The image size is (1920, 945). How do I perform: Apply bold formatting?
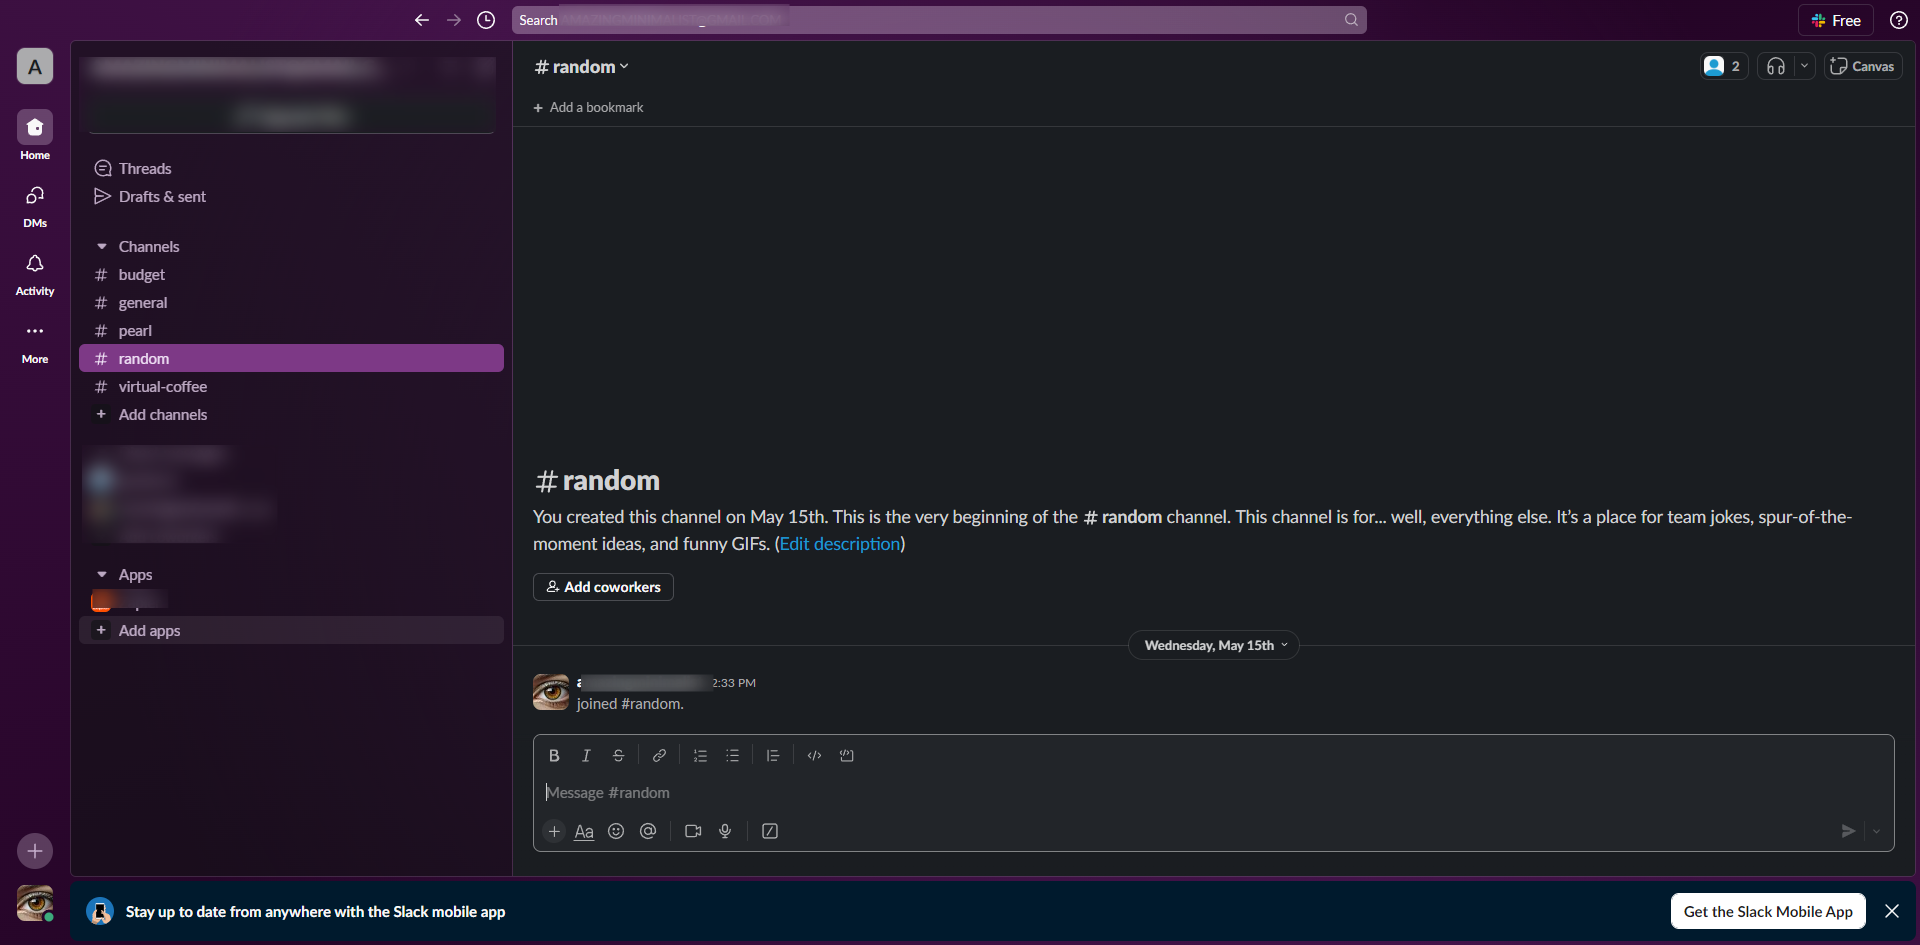tap(554, 756)
